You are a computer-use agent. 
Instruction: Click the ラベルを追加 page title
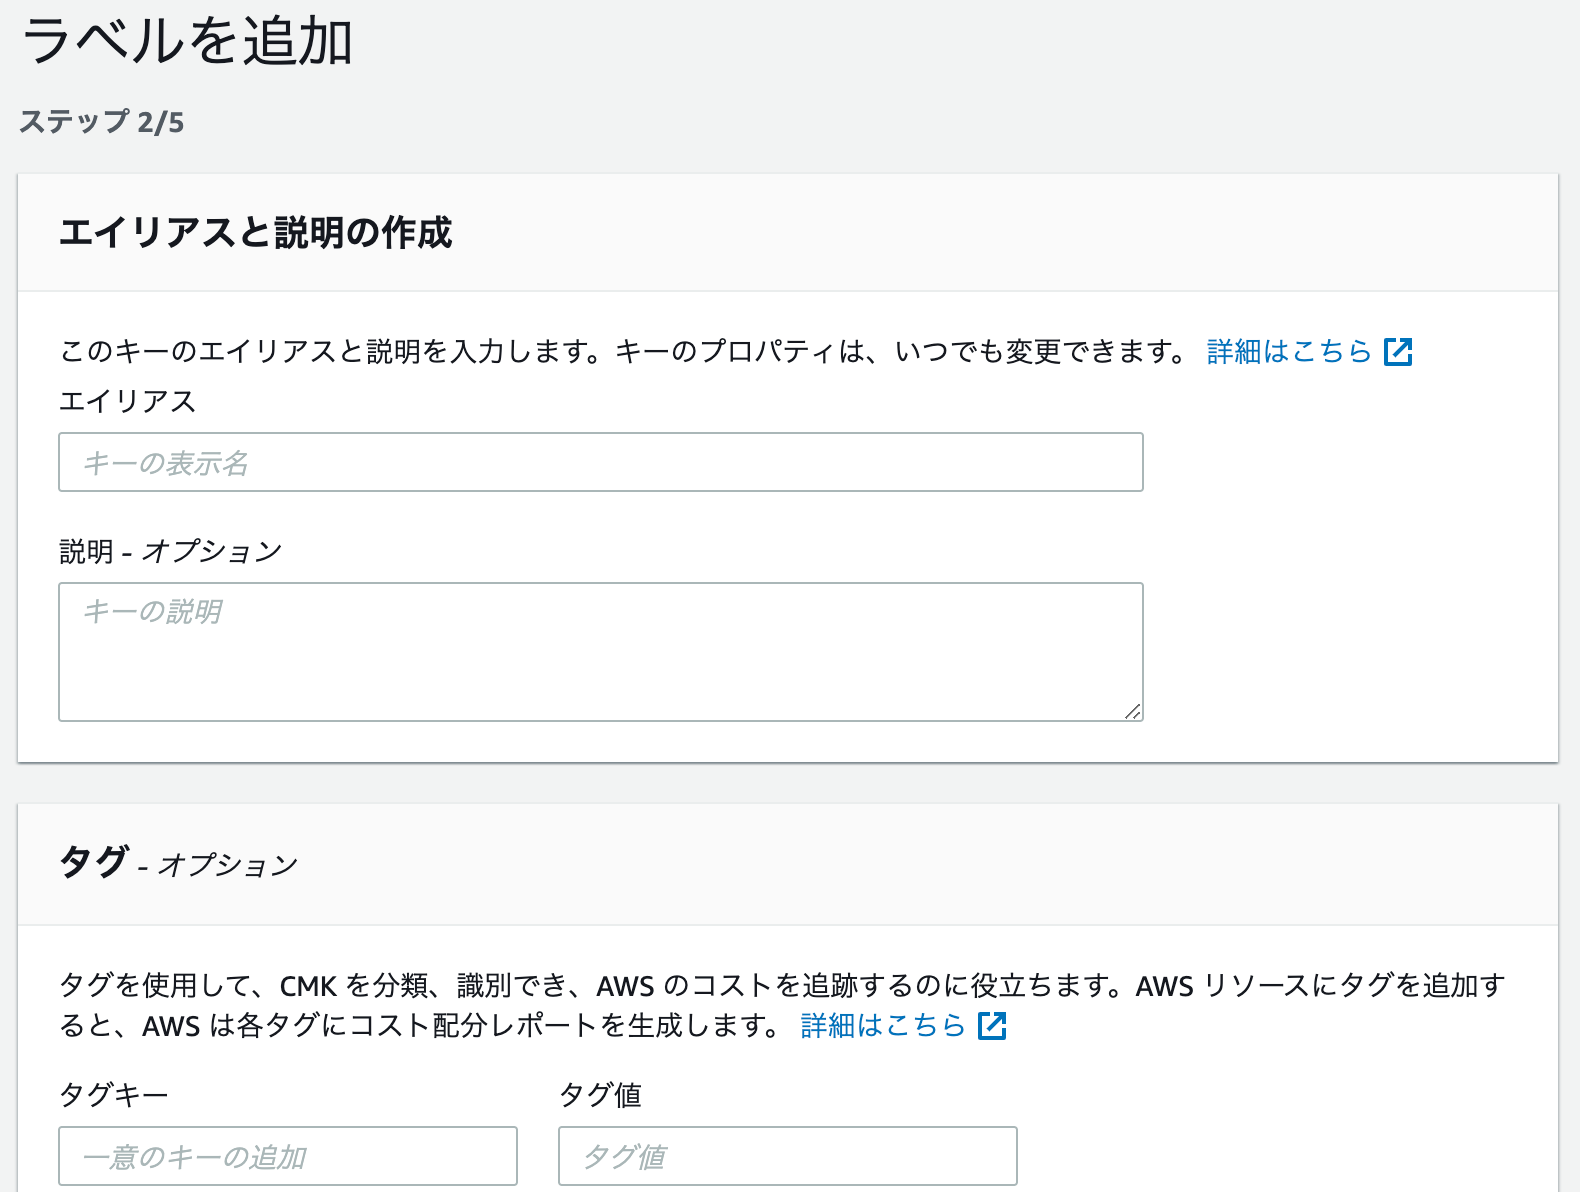187,42
